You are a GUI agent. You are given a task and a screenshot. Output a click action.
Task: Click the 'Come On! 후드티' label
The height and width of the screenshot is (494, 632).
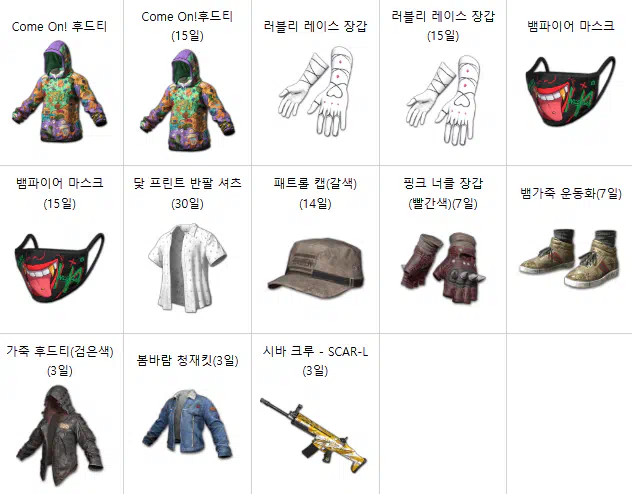59,27
